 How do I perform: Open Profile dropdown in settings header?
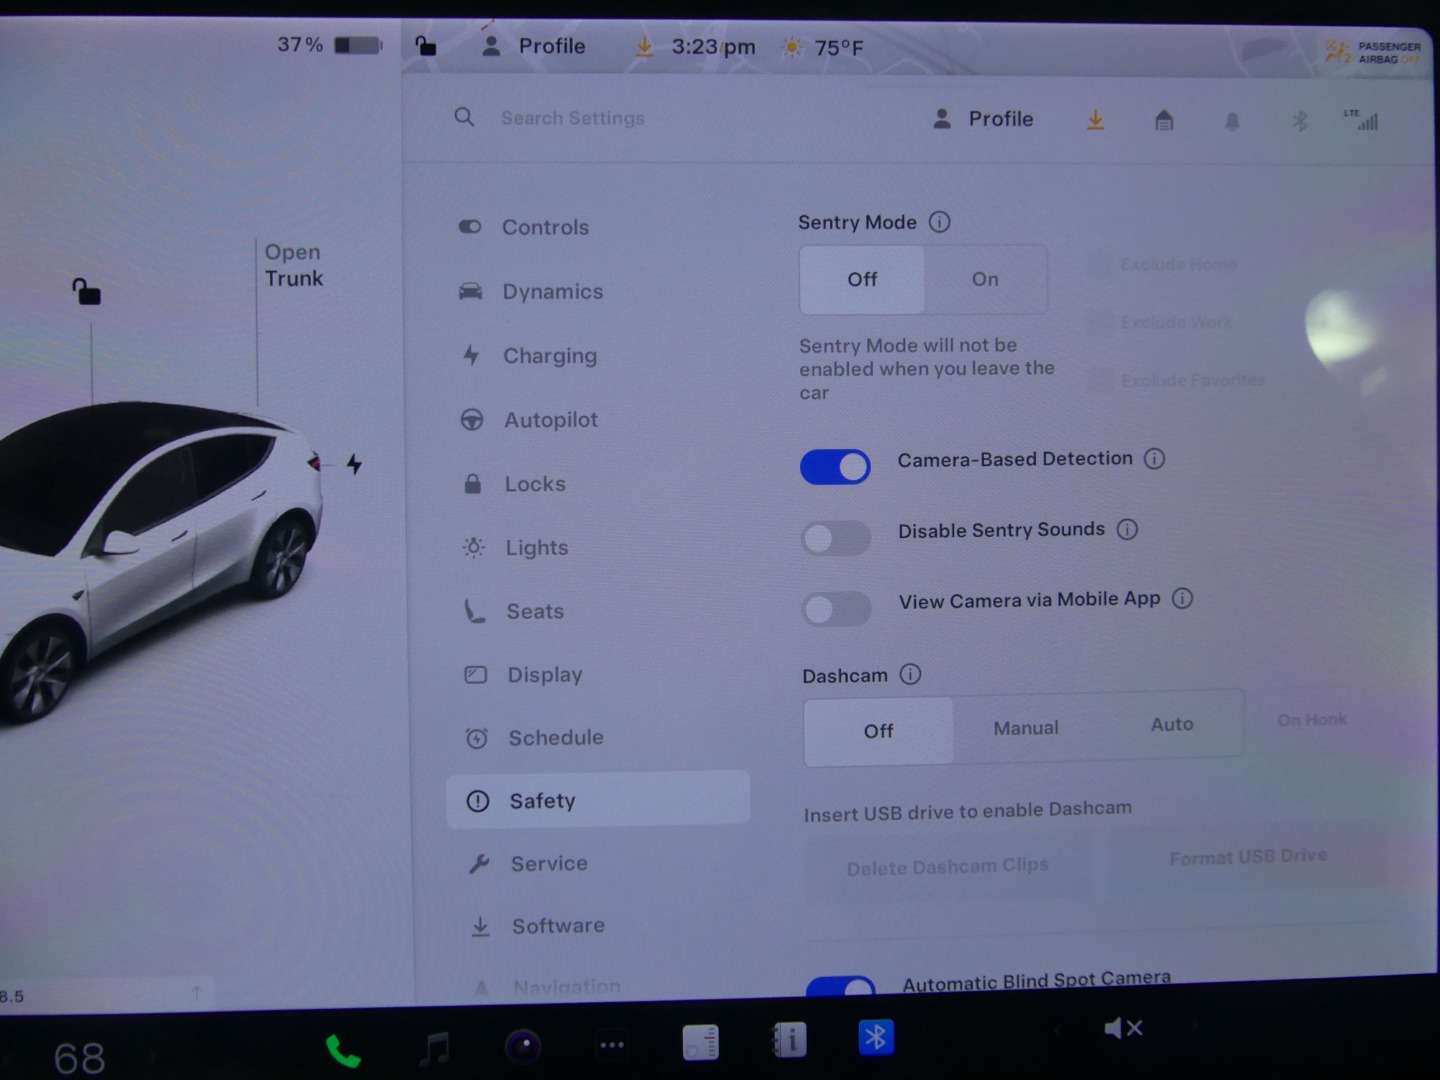coord(984,119)
